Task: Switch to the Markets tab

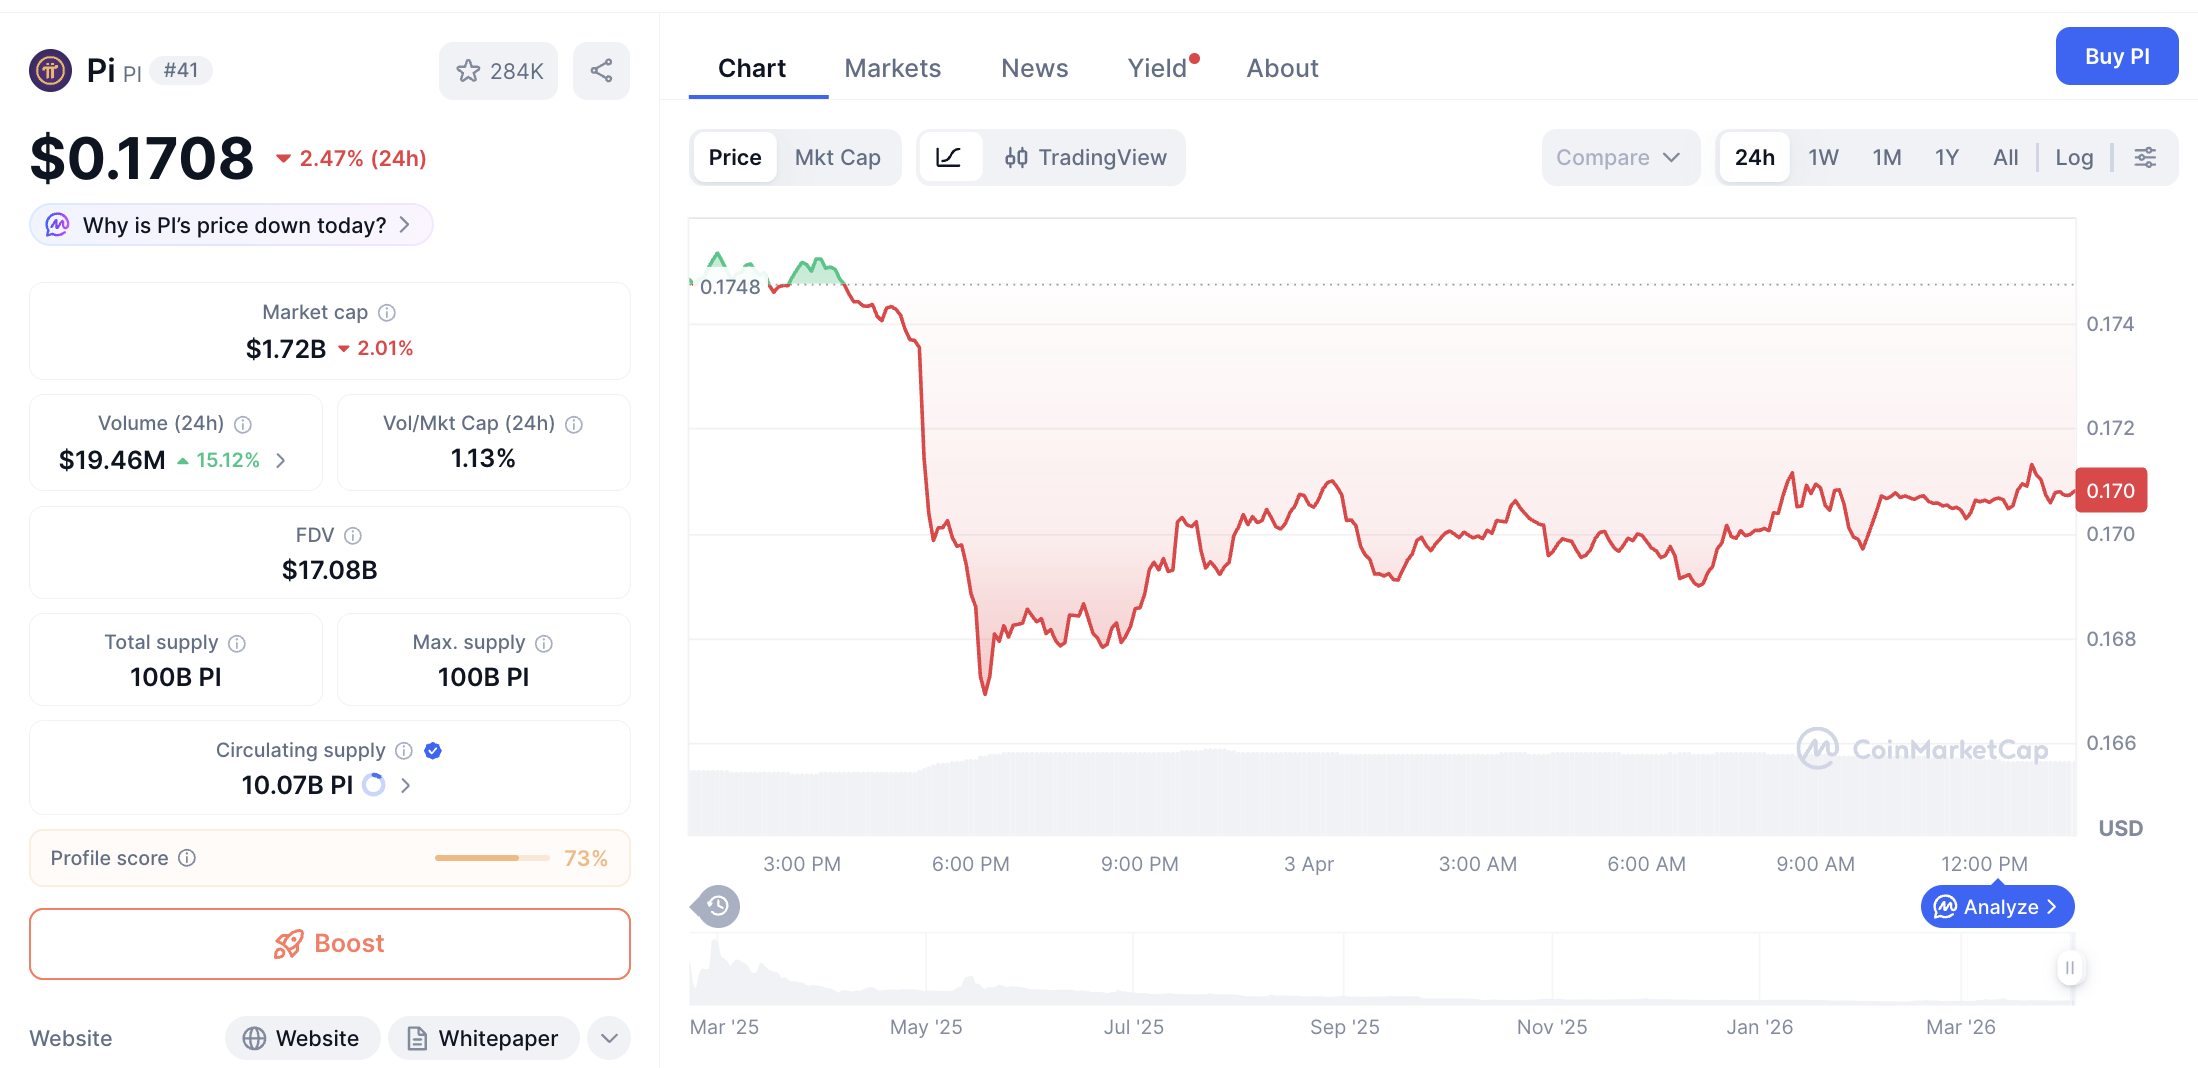Action: coord(893,68)
